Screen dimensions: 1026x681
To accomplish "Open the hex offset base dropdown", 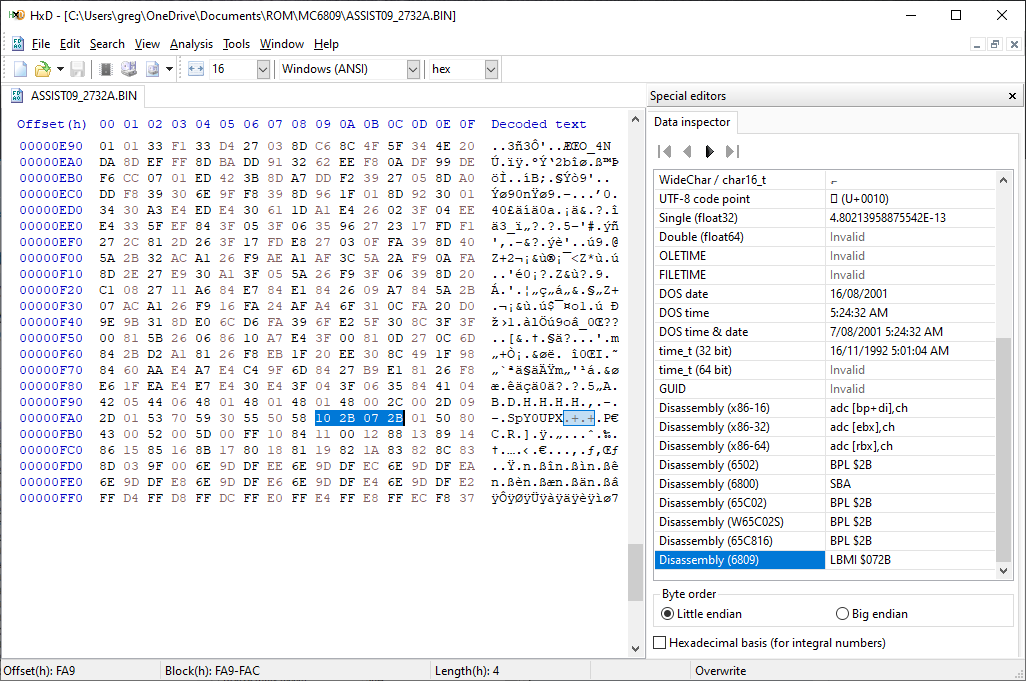I will click(x=491, y=69).
